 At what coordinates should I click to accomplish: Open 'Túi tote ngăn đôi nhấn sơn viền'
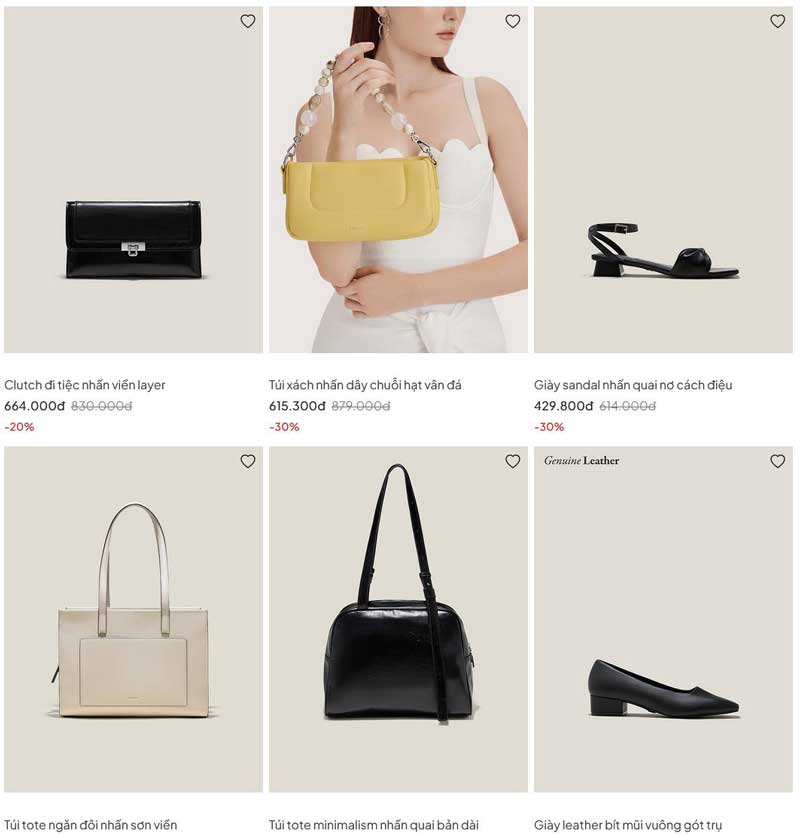[91, 825]
